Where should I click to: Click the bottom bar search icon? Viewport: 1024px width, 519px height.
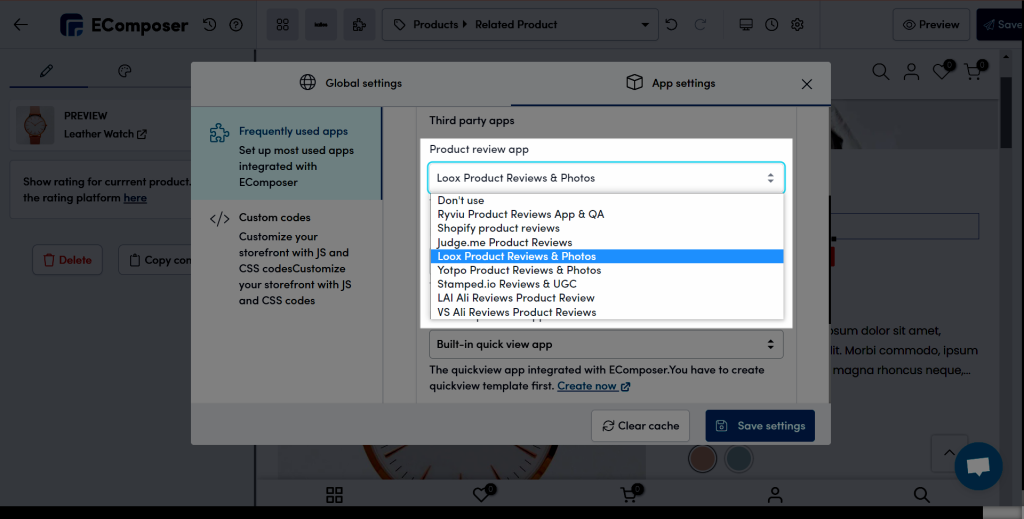tap(921, 495)
